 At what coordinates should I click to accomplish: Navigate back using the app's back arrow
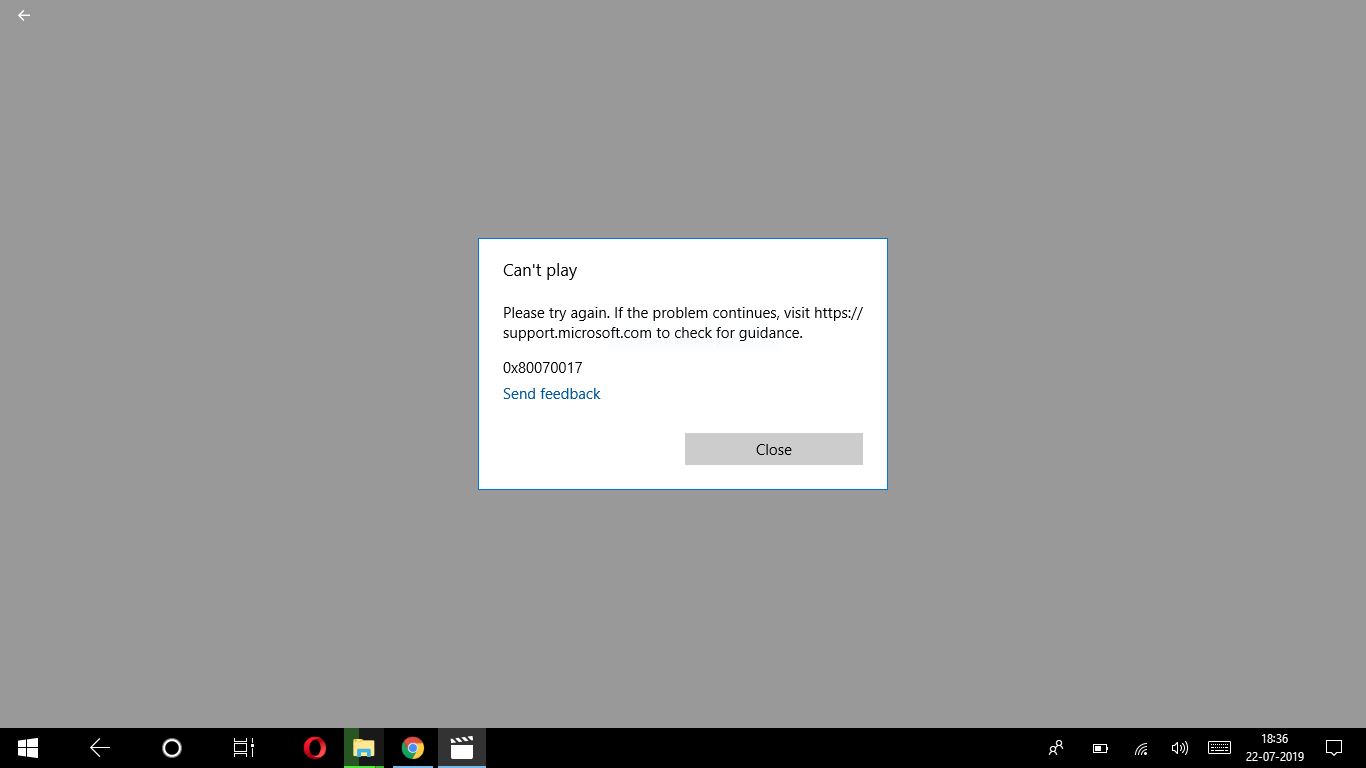pyautogui.click(x=23, y=15)
